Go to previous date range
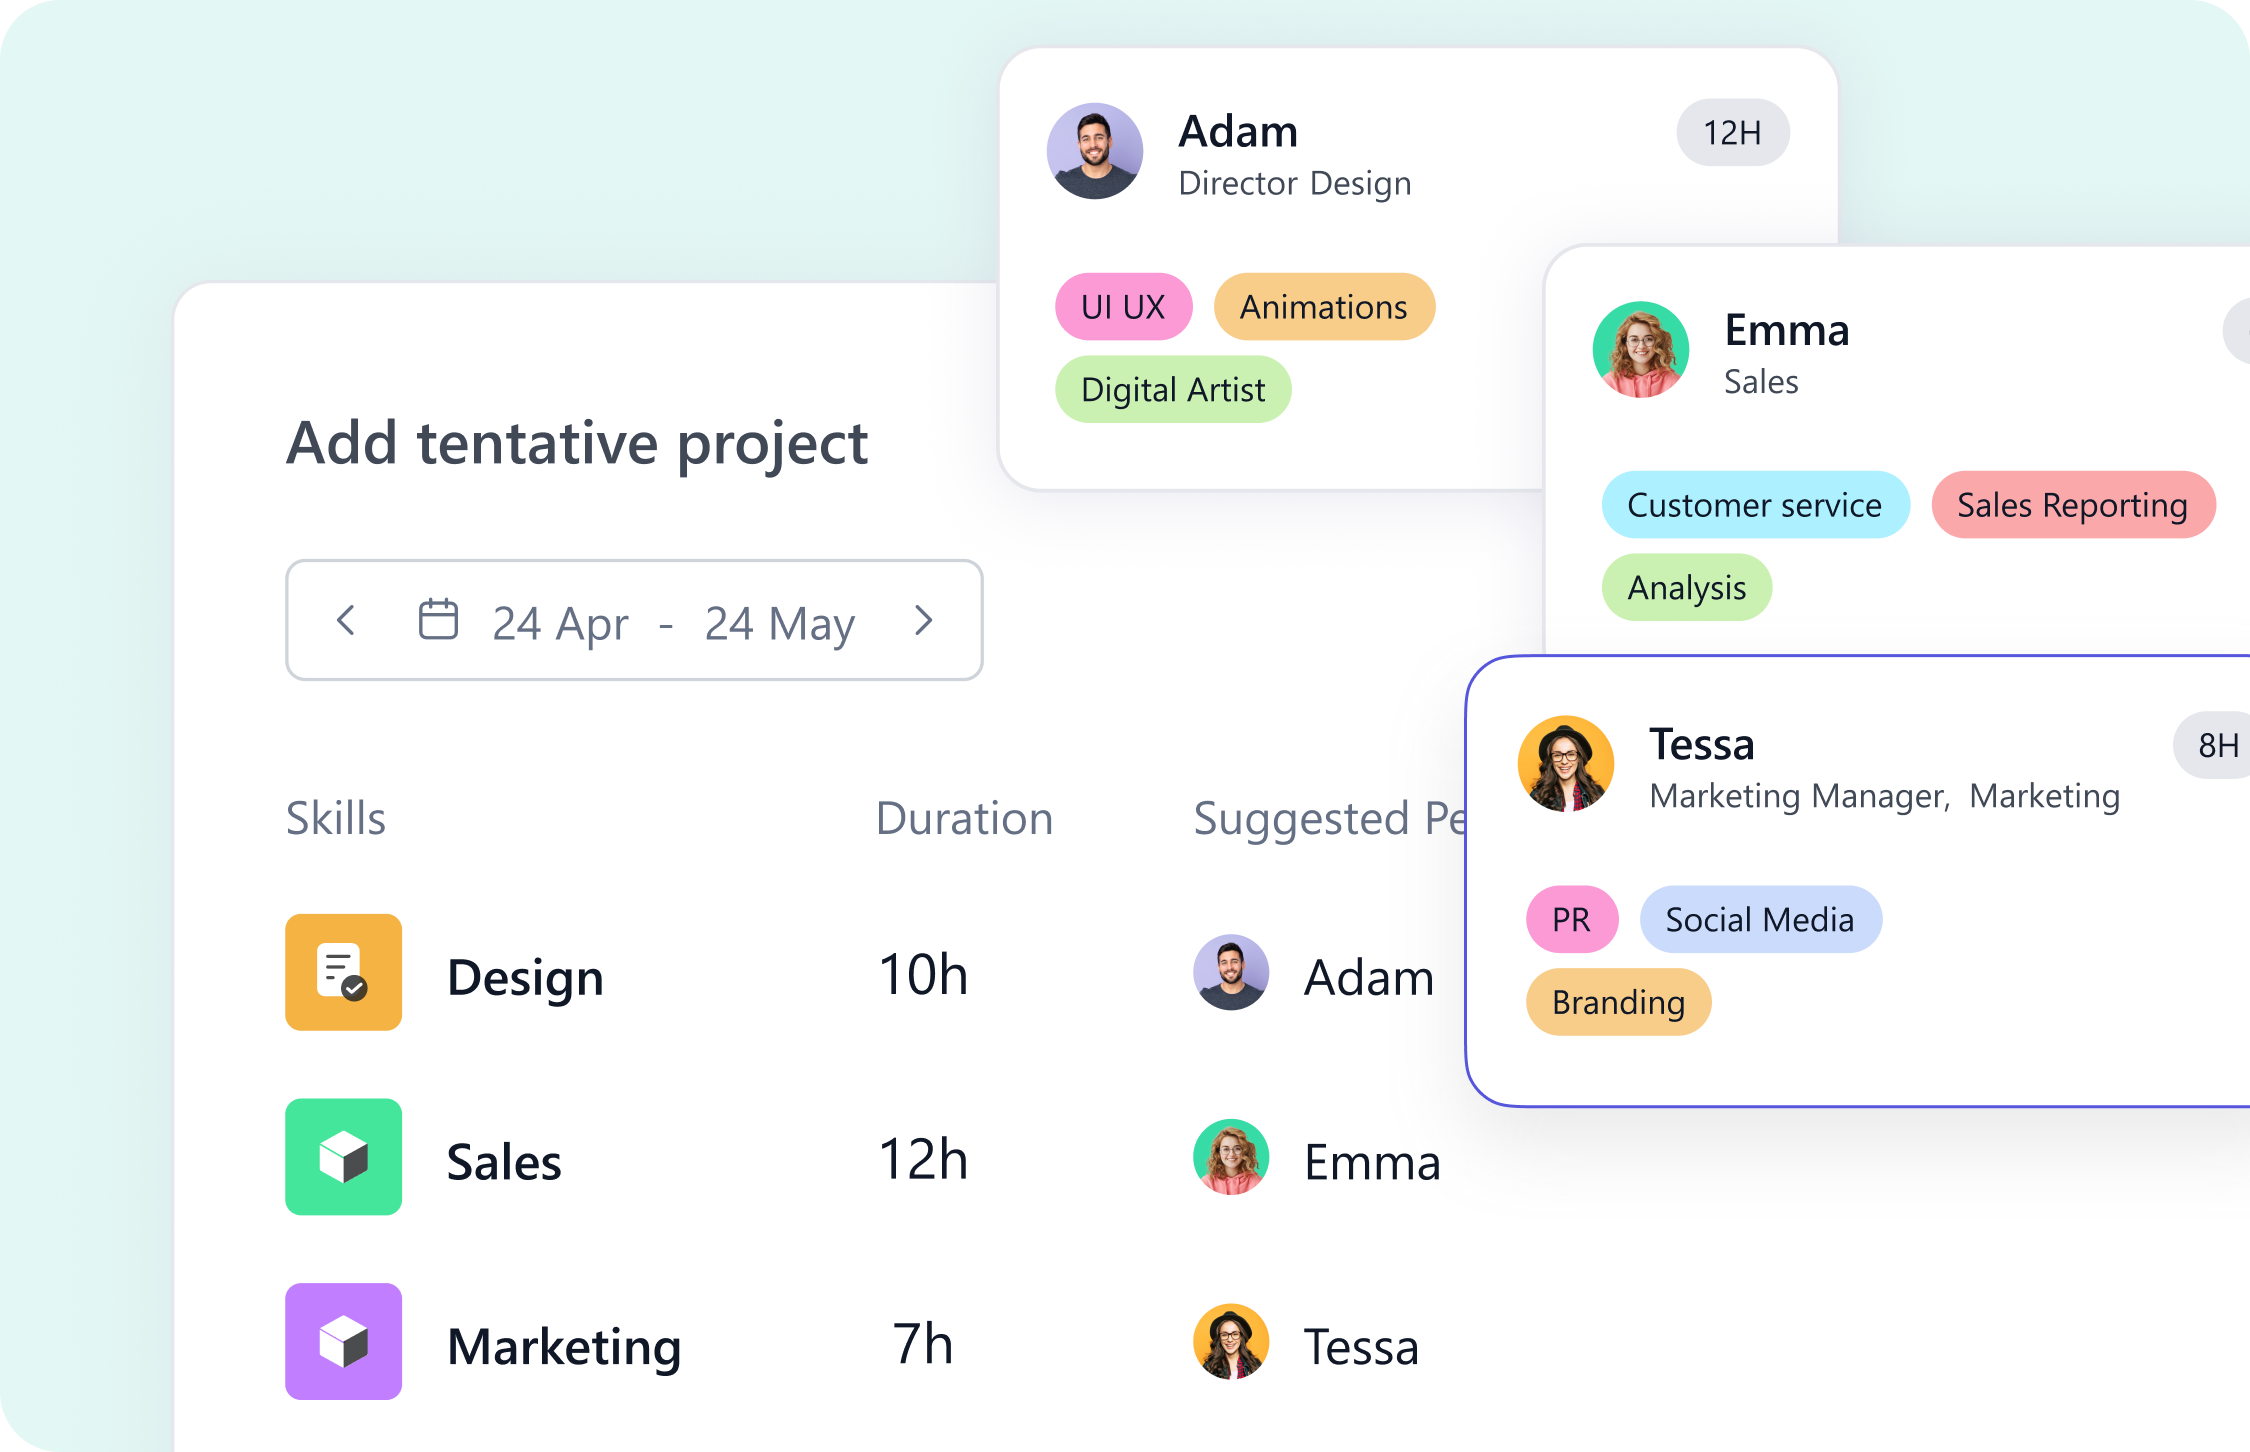2250x1452 pixels. (x=346, y=620)
